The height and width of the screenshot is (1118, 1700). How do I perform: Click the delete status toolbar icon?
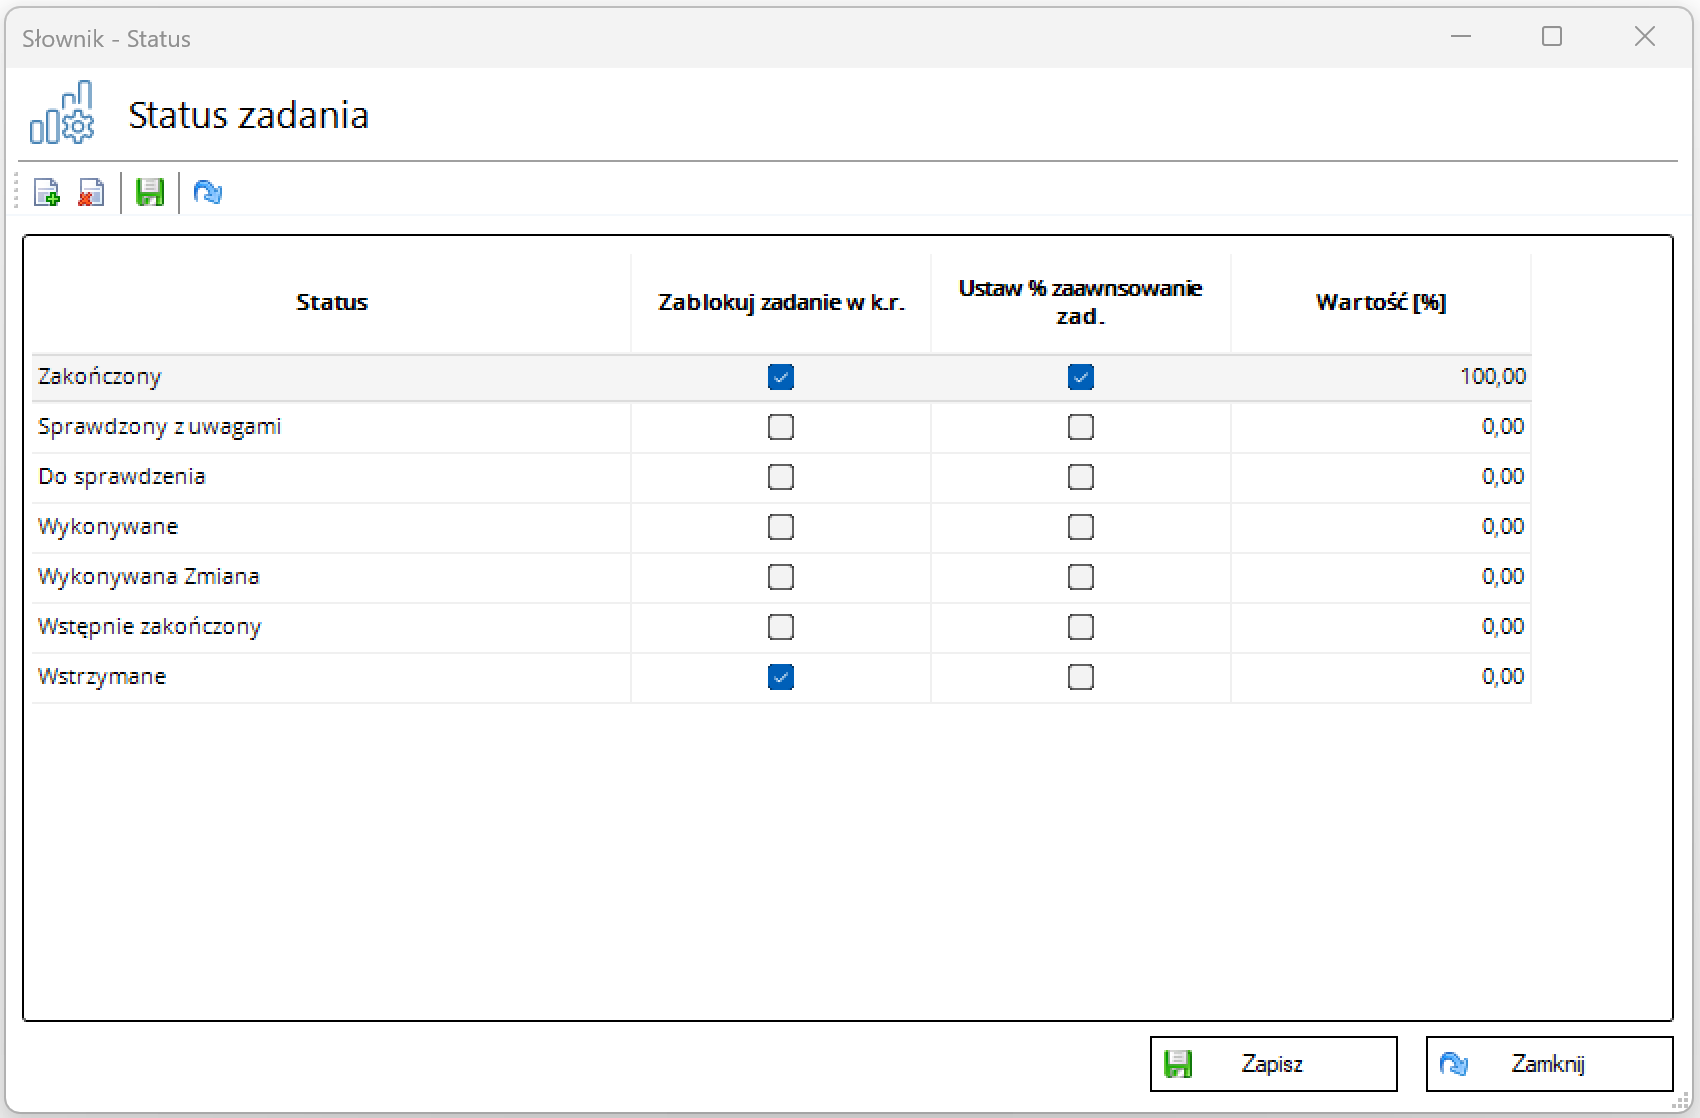91,192
